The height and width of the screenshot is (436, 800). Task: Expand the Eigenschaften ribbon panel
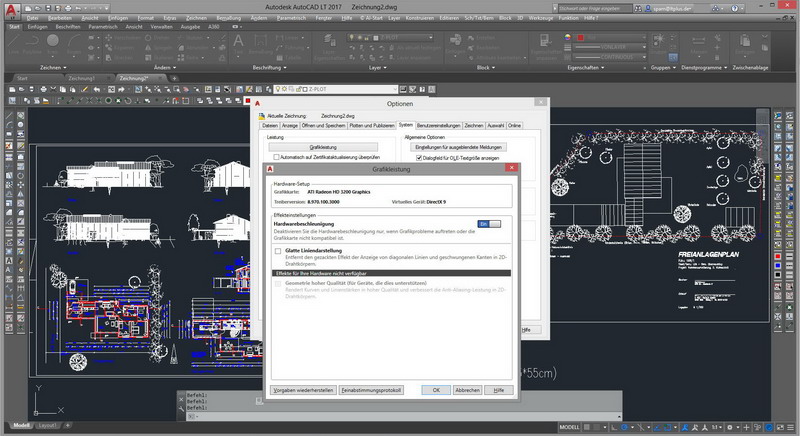(x=585, y=67)
